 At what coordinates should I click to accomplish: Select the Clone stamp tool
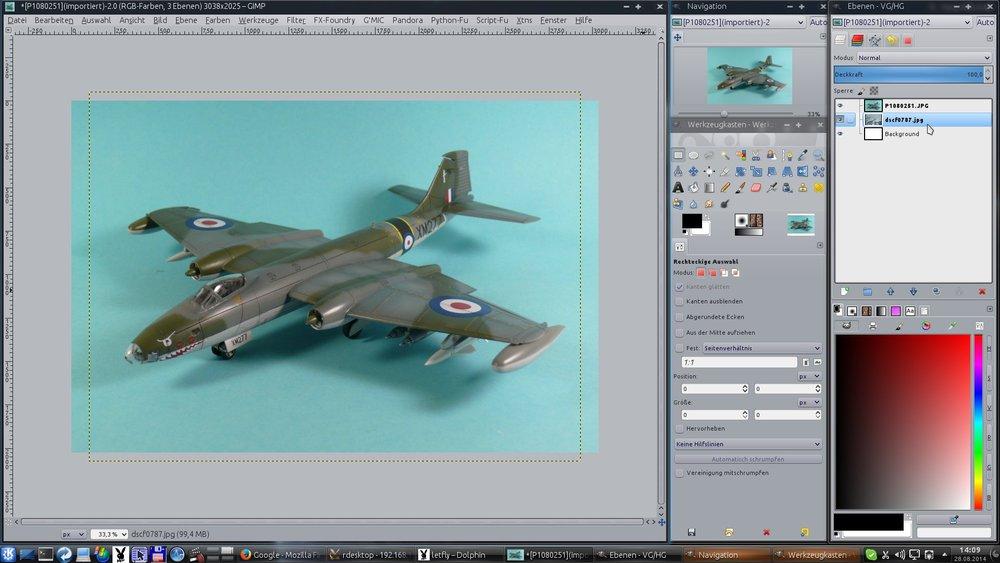coord(802,187)
